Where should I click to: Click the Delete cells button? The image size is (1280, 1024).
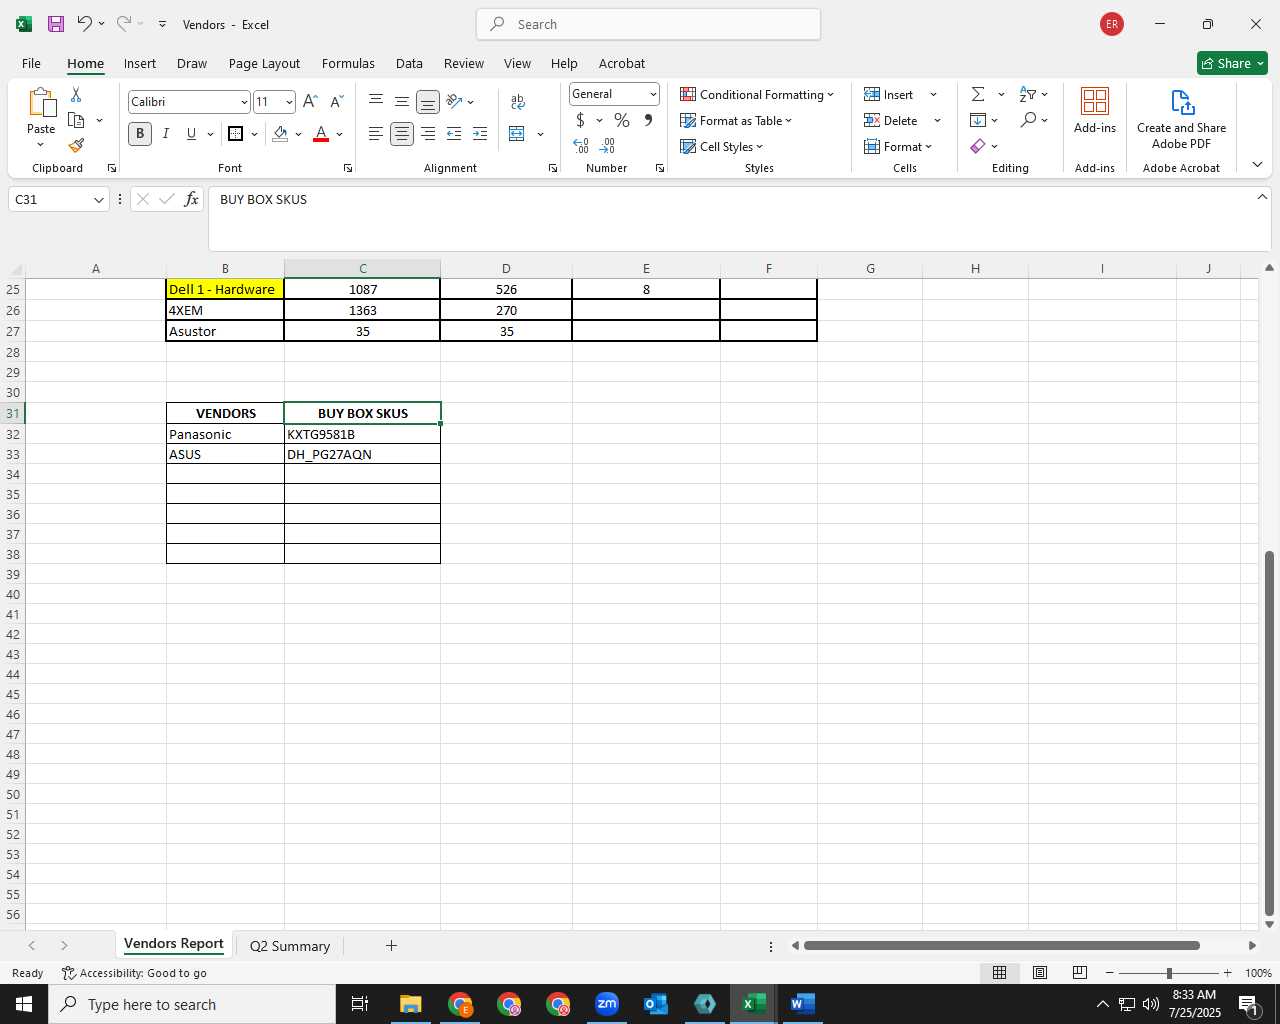click(x=891, y=120)
